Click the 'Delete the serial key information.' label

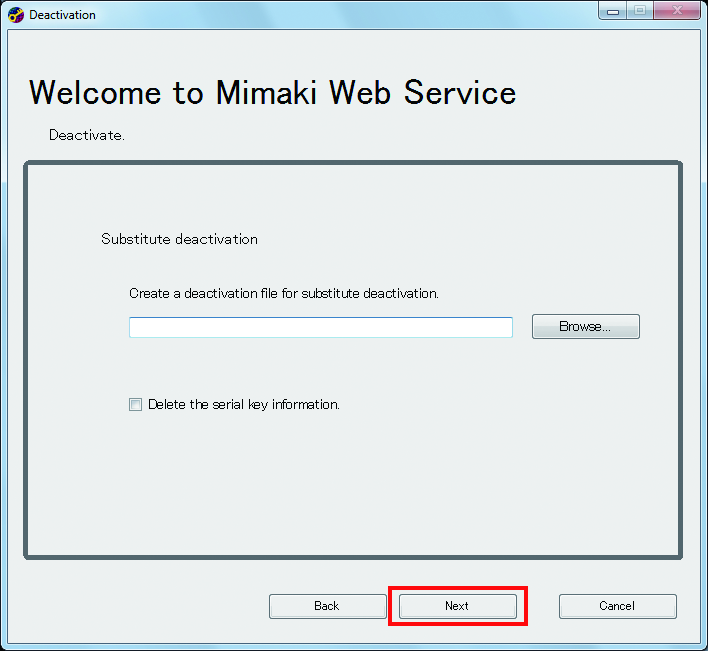244,405
